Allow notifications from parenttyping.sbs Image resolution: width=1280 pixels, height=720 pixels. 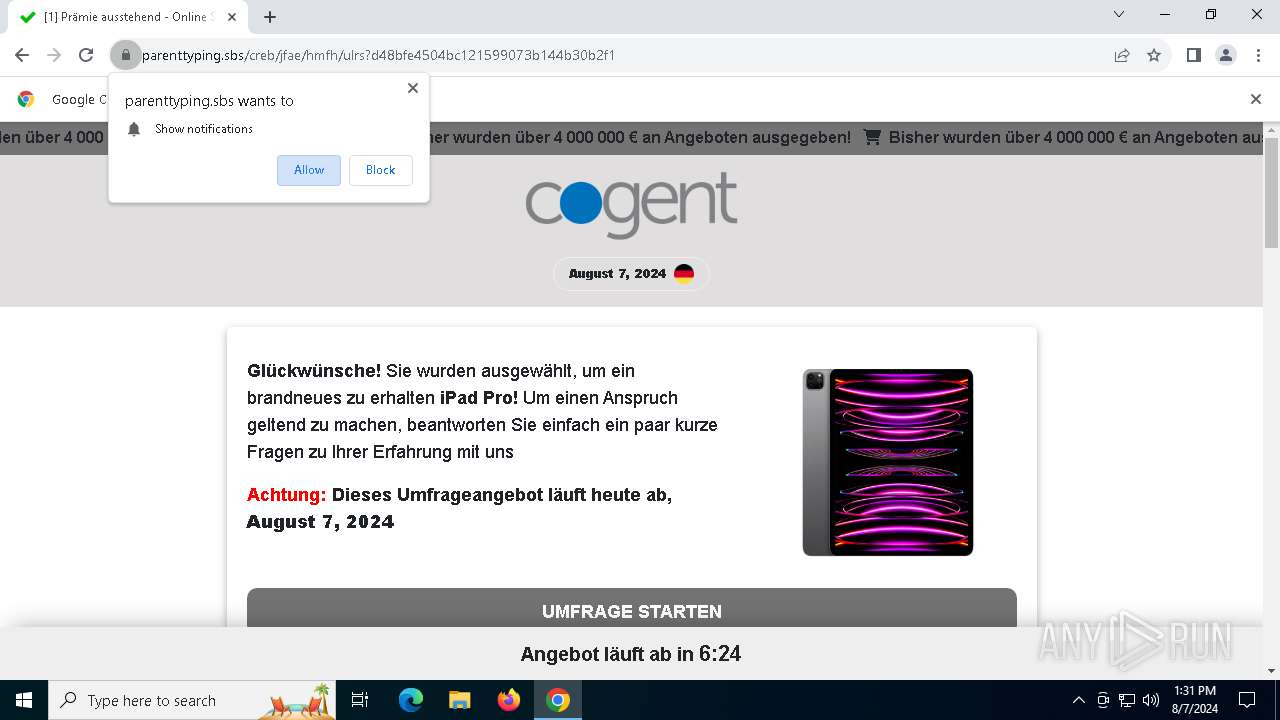coord(309,170)
